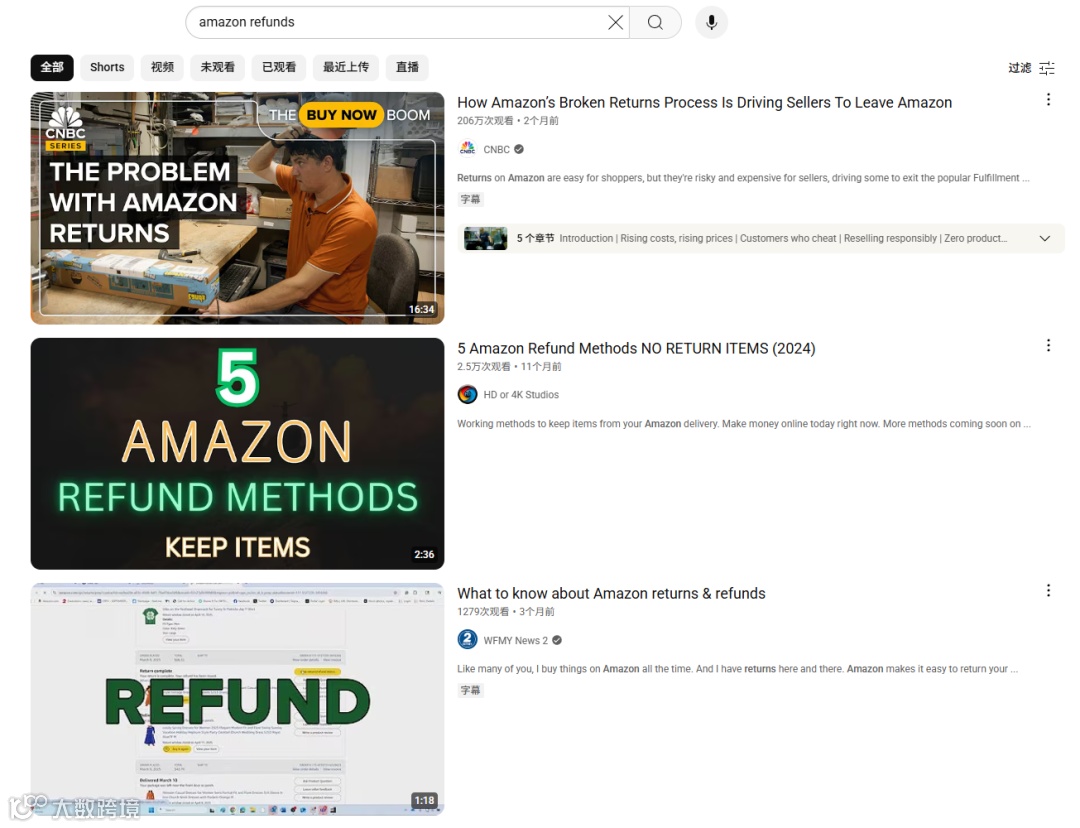The height and width of the screenshot is (828, 1080).
Task: Click the CNBC verified checkmark badge
Action: click(519, 149)
